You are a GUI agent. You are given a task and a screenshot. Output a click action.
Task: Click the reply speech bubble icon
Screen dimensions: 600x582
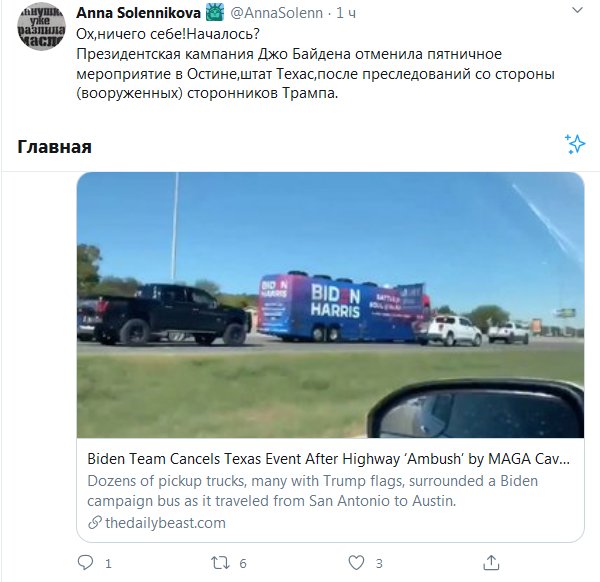coord(85,563)
